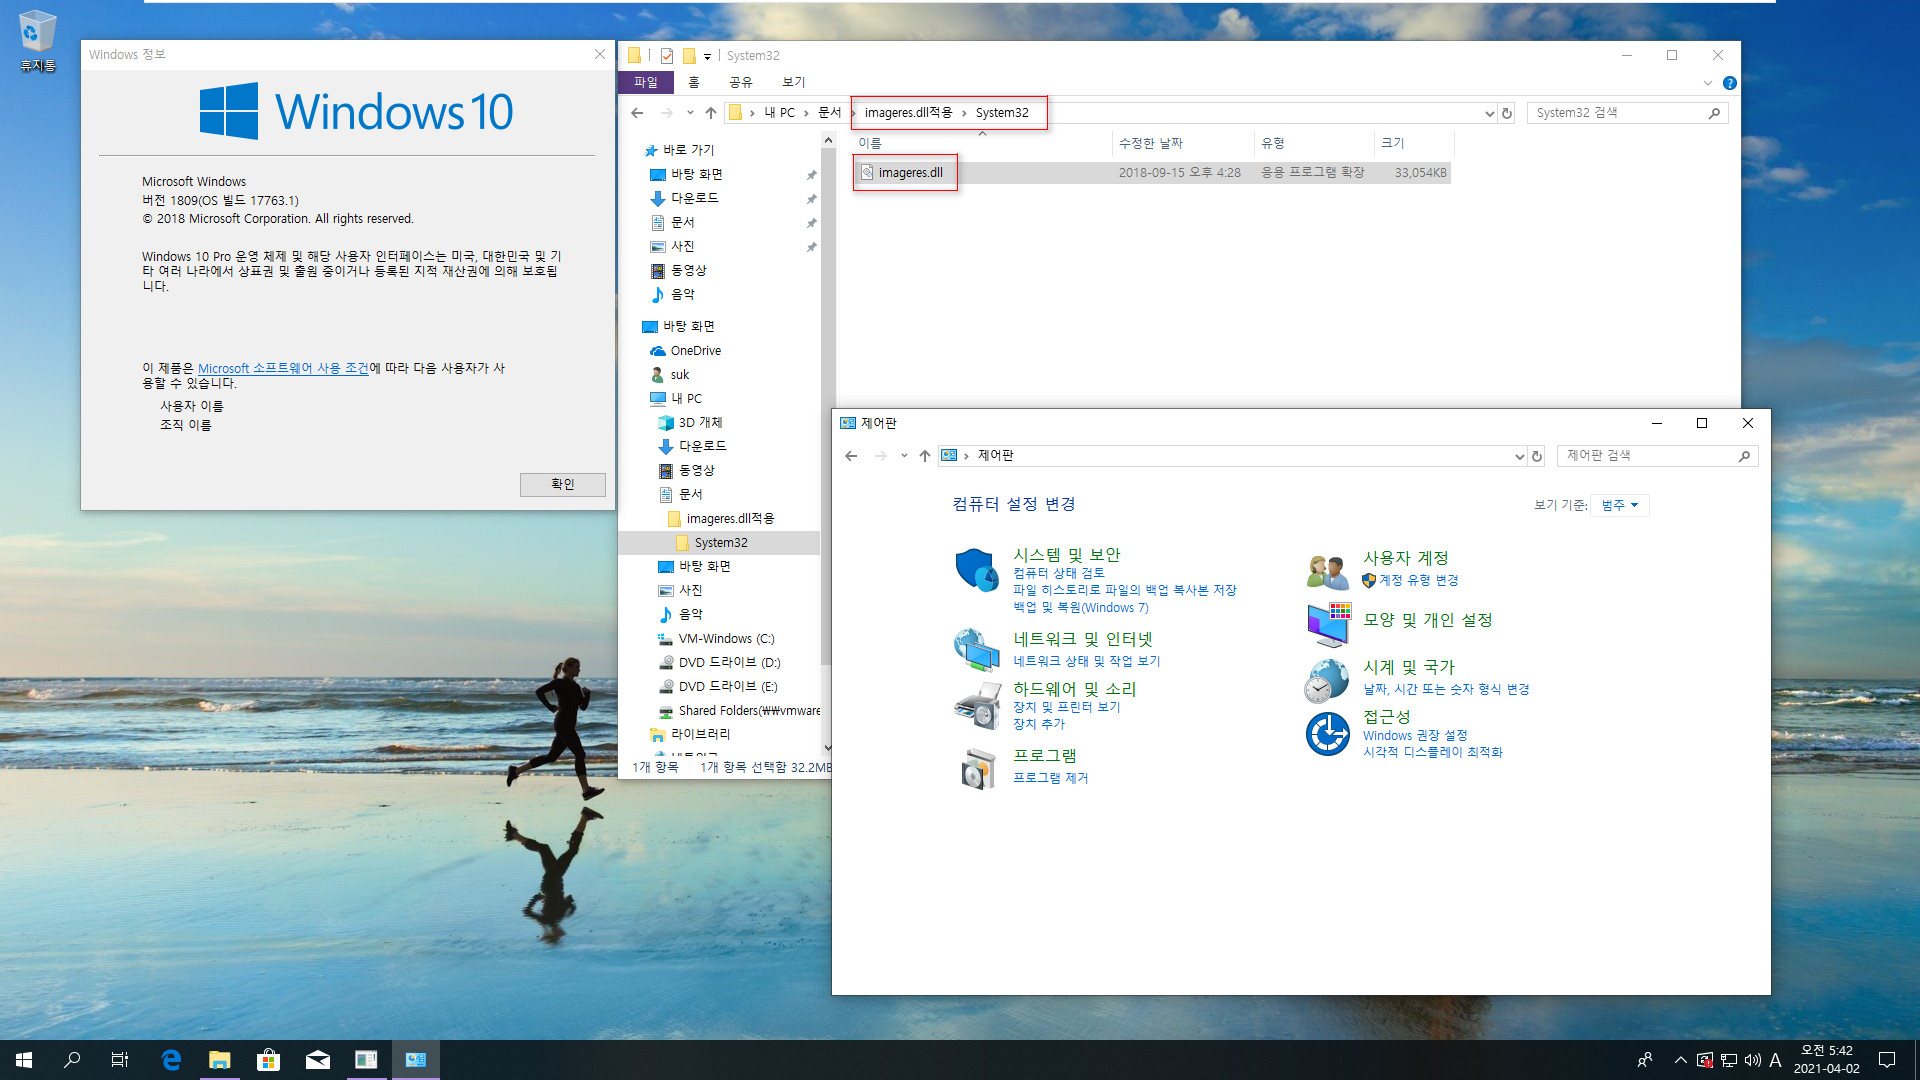
Task: Expand the explorer ribbon chevron
Action: pos(1708,83)
